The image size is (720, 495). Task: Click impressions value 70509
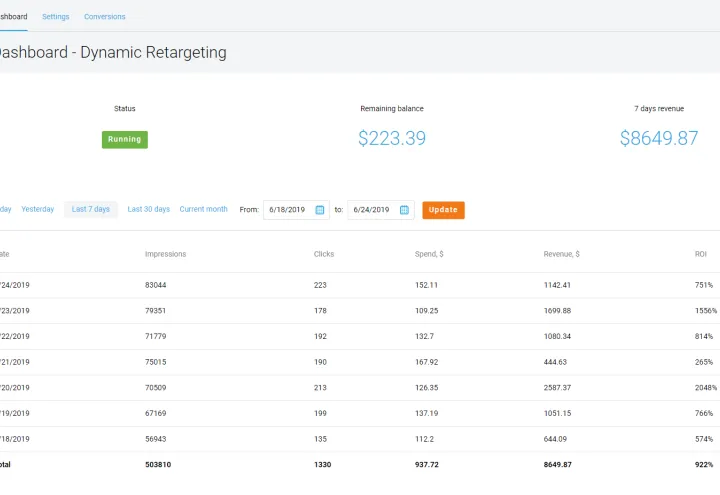[x=156, y=388]
